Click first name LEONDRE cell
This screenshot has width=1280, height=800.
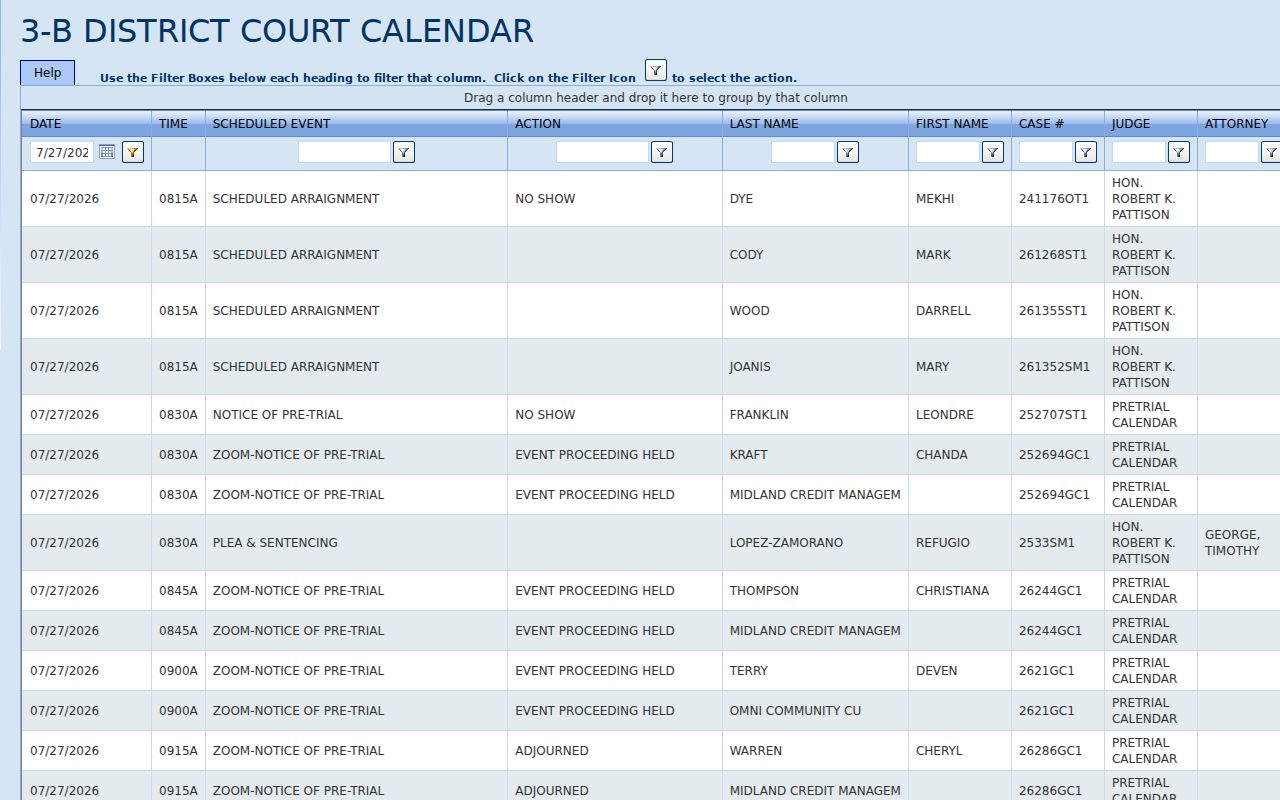point(960,415)
